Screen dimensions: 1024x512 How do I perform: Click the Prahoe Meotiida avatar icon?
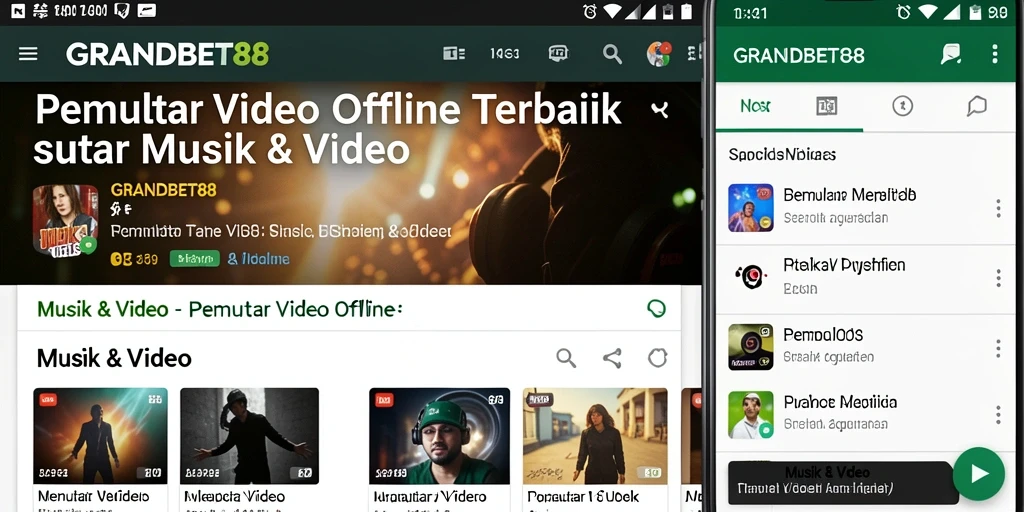pos(751,415)
